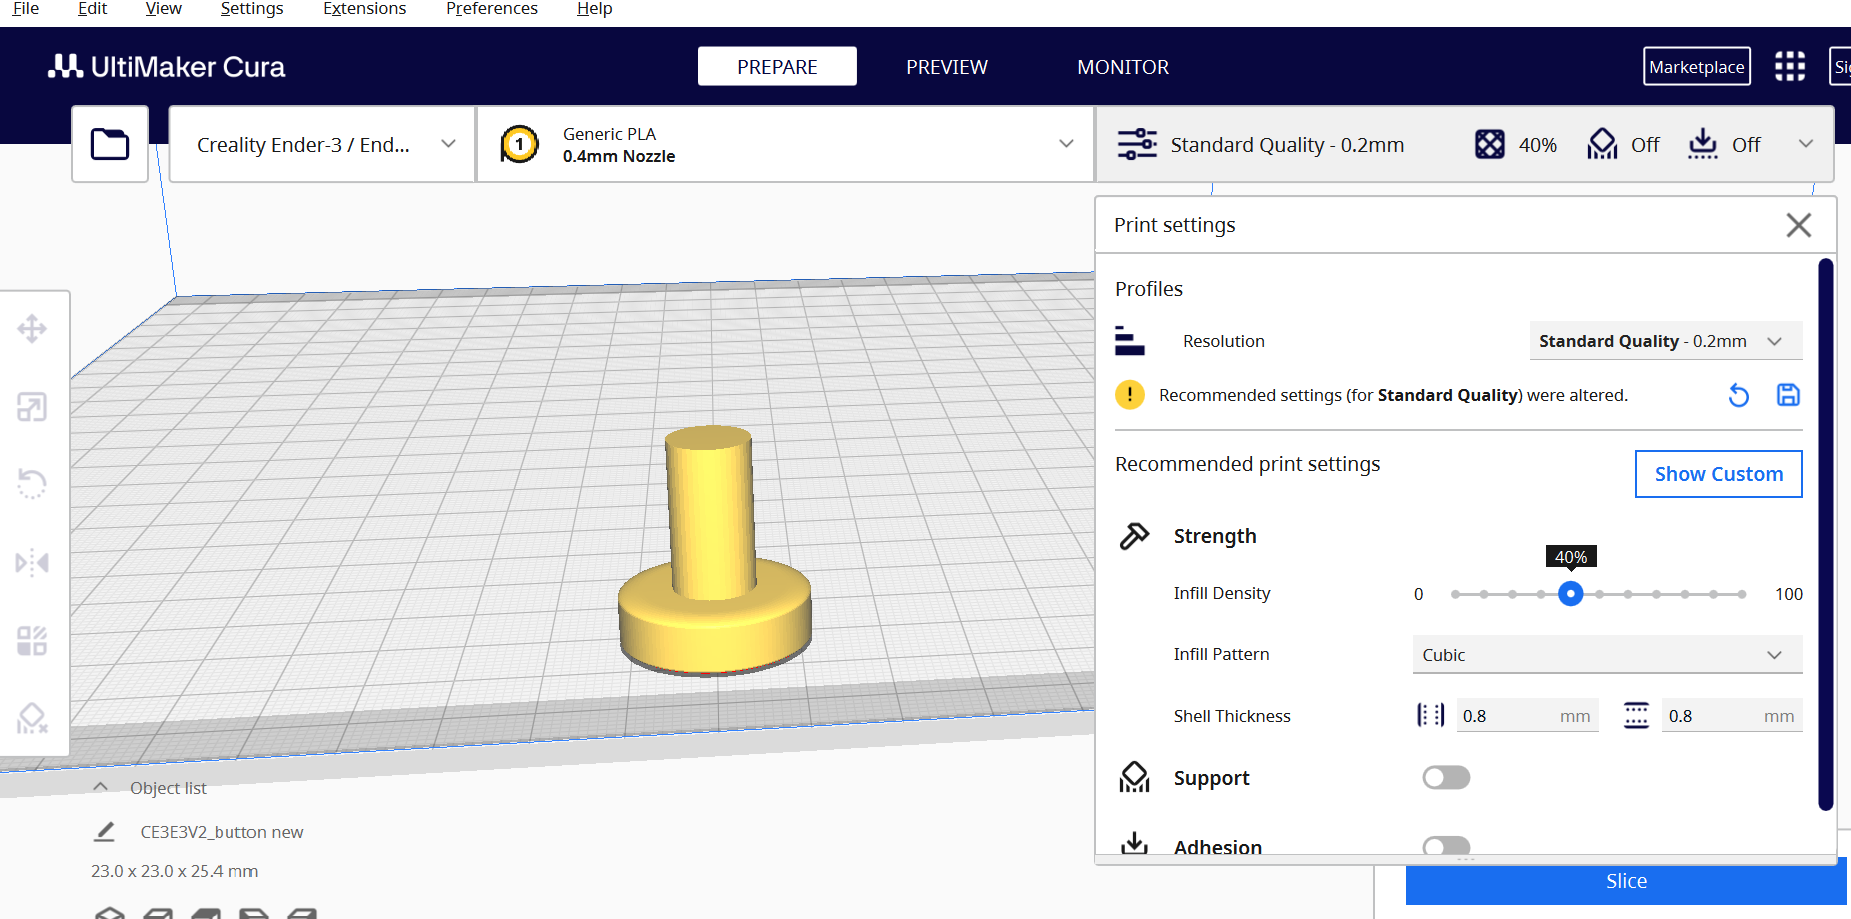
Task: Collapse the Object list
Action: (100, 787)
